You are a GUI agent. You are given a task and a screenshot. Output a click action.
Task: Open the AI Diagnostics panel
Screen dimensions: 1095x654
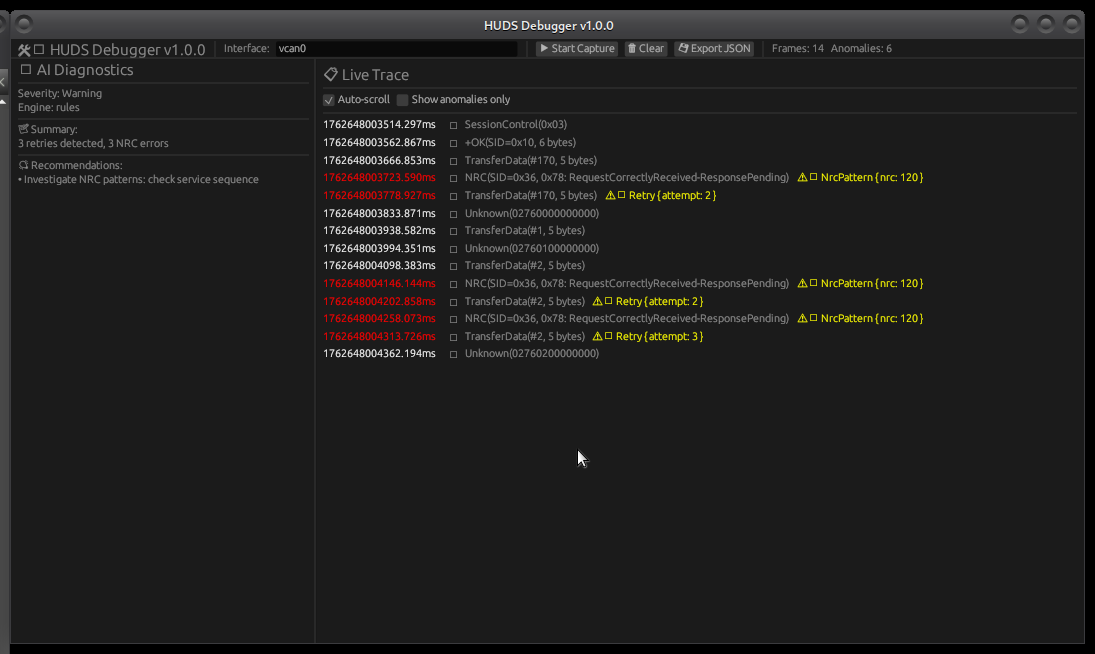tap(85, 70)
